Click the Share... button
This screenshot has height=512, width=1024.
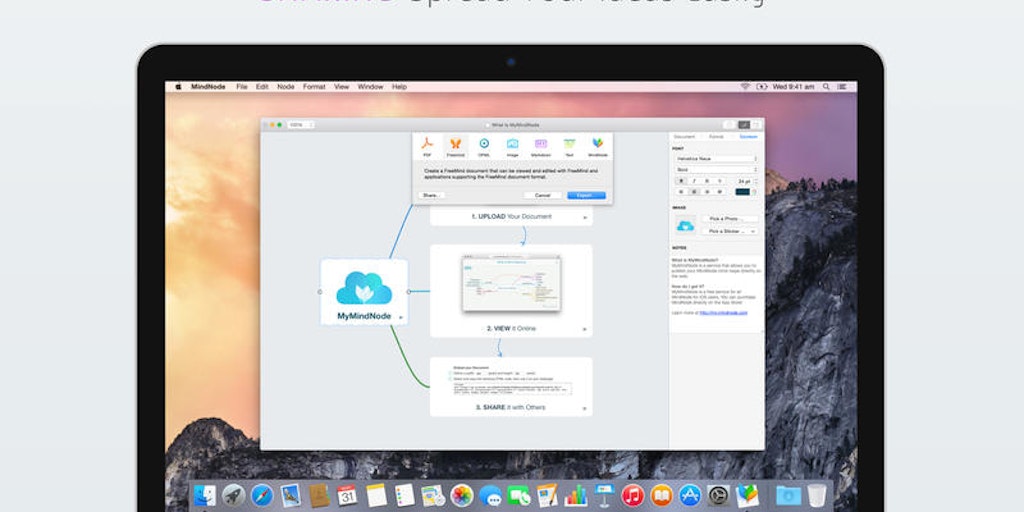pos(431,195)
